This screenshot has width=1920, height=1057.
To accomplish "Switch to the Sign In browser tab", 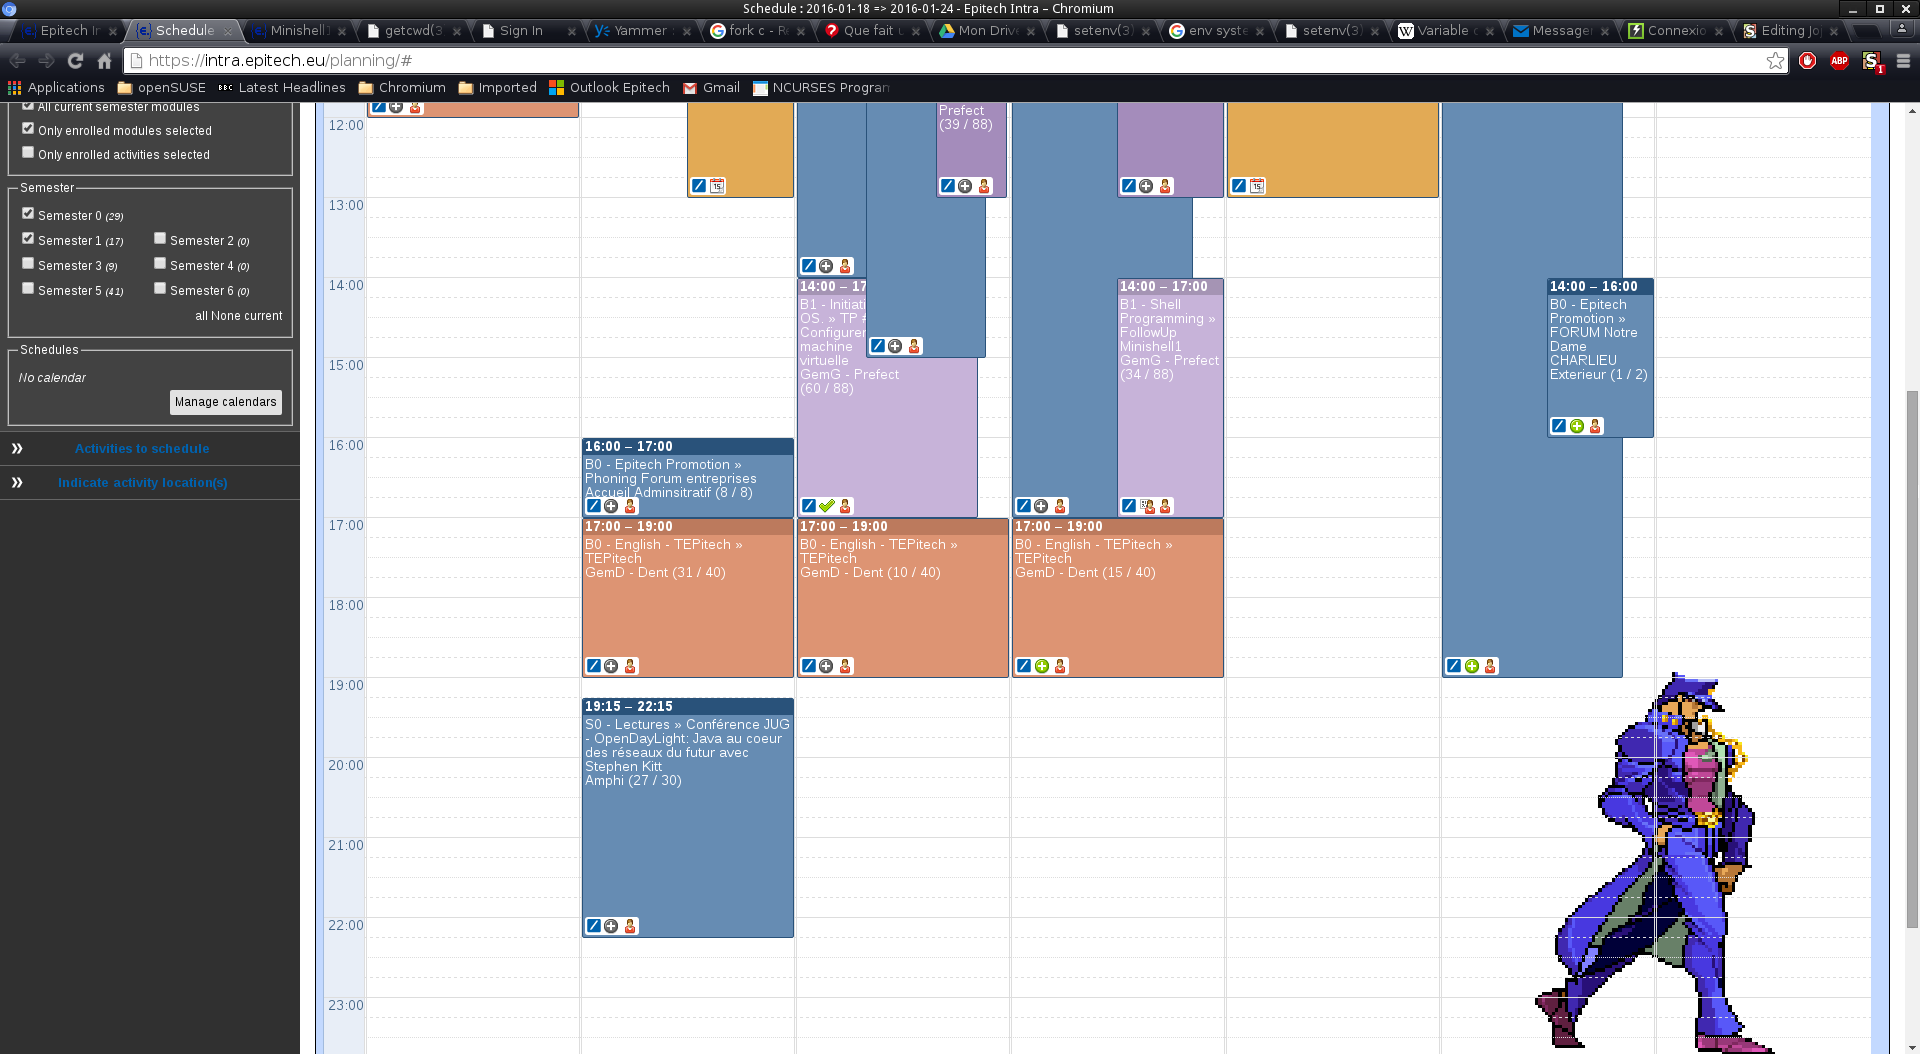I will click(526, 31).
